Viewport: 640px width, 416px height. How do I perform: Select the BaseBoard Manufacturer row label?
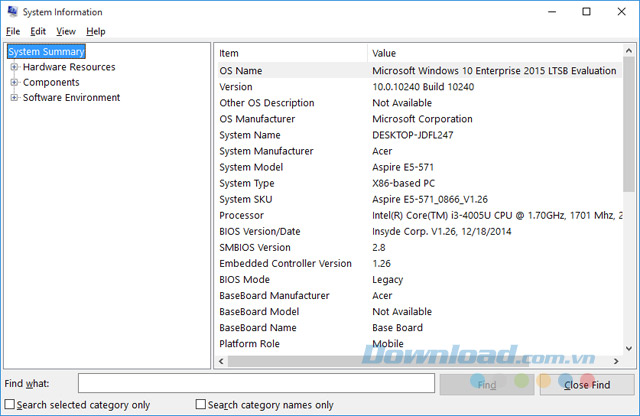click(x=274, y=296)
